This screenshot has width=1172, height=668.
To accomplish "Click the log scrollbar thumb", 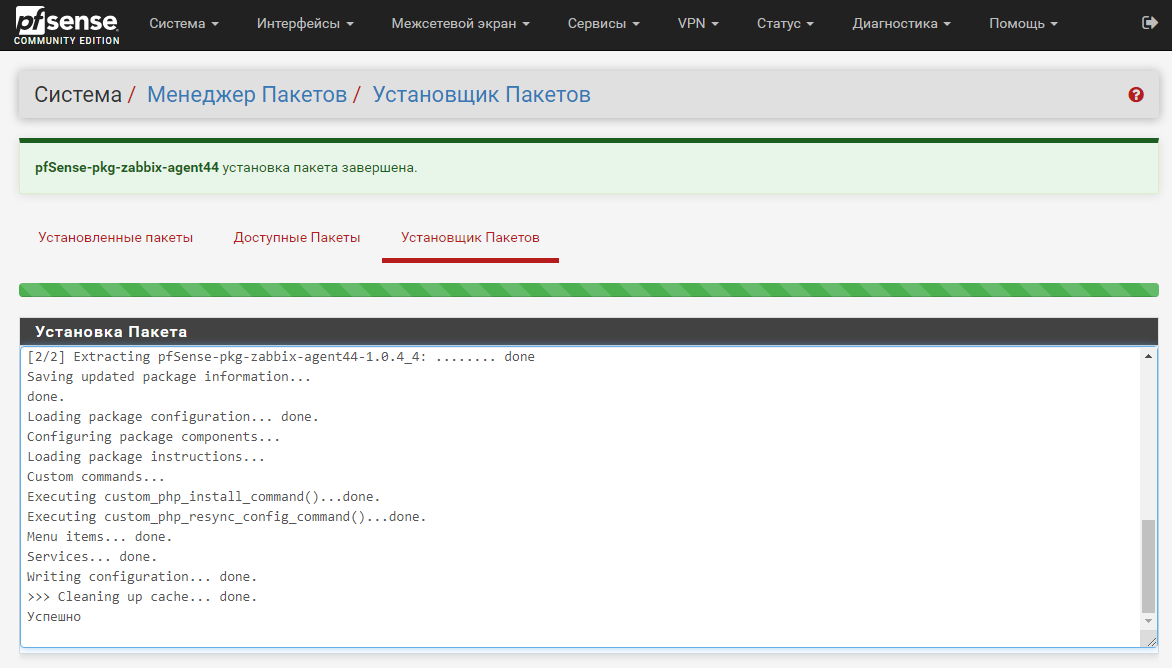I will click(1148, 566).
